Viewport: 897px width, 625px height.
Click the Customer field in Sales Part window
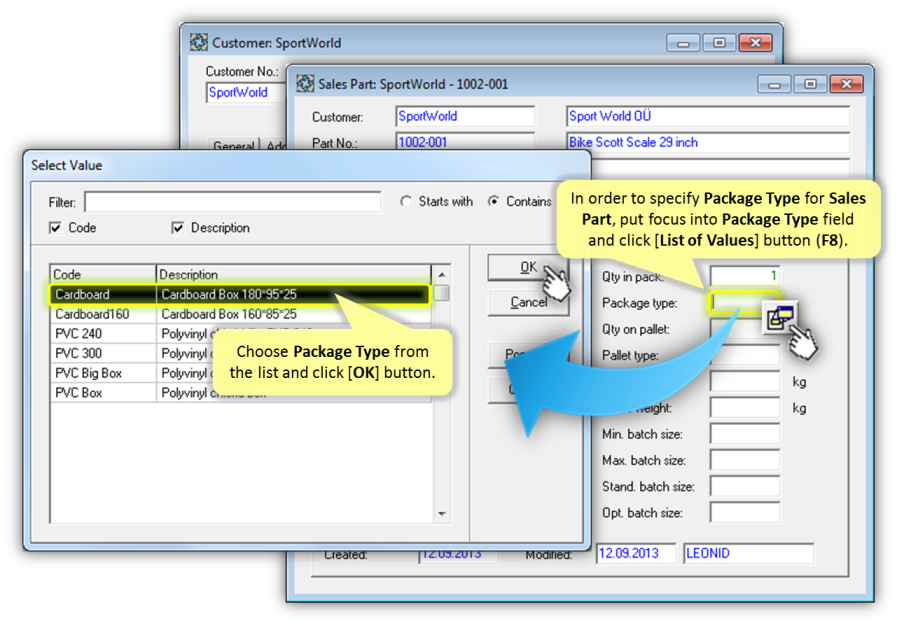tap(465, 116)
